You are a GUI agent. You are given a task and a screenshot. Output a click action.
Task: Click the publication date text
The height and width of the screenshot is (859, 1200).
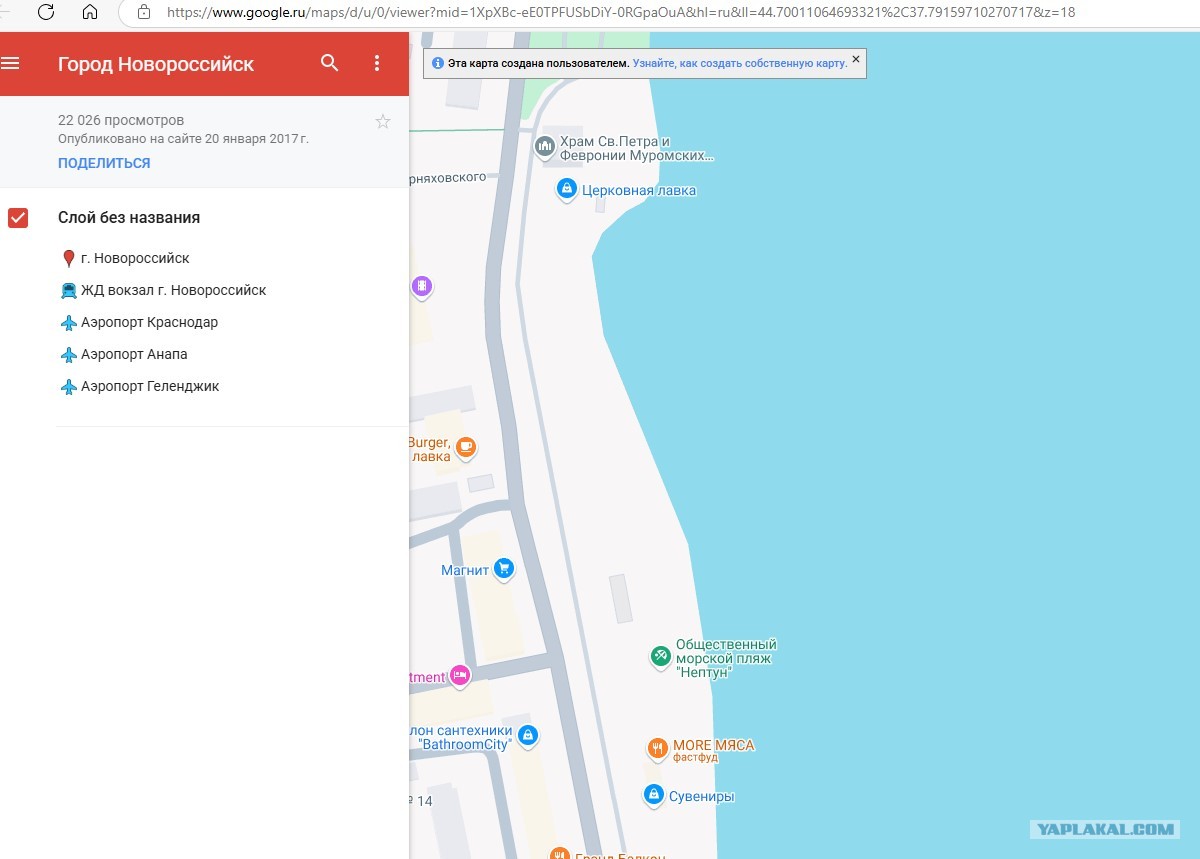click(x=183, y=139)
